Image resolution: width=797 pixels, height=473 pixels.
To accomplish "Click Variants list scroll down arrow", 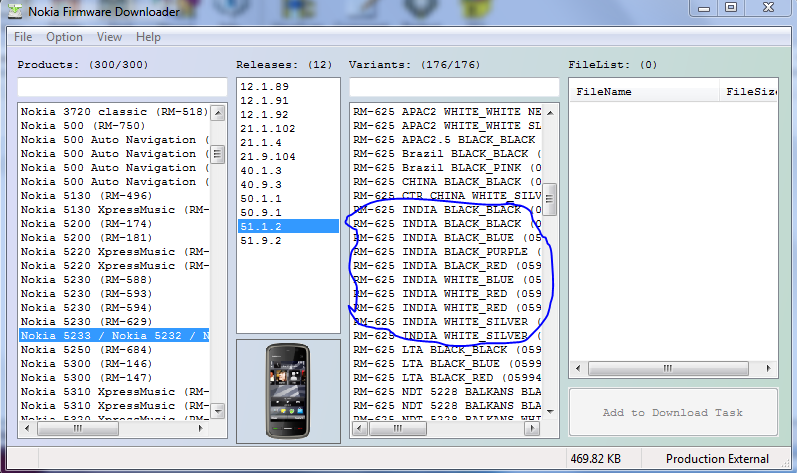I will (x=550, y=411).
